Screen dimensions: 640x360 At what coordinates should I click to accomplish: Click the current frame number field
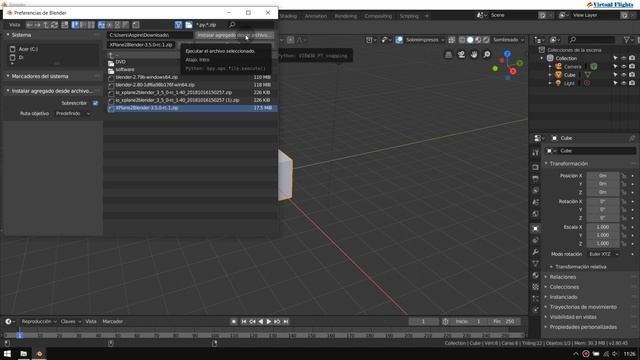pyautogui.click(x=423, y=322)
